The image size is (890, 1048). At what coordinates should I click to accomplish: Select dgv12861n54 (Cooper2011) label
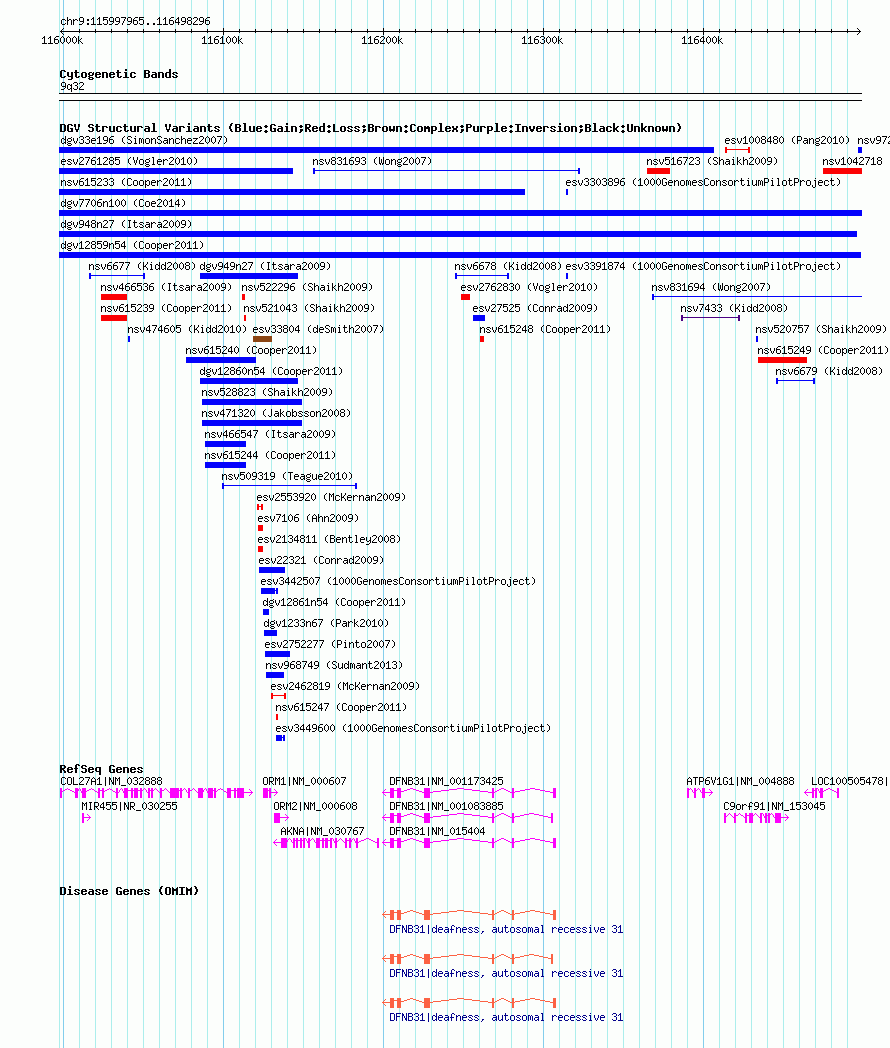click(334, 602)
